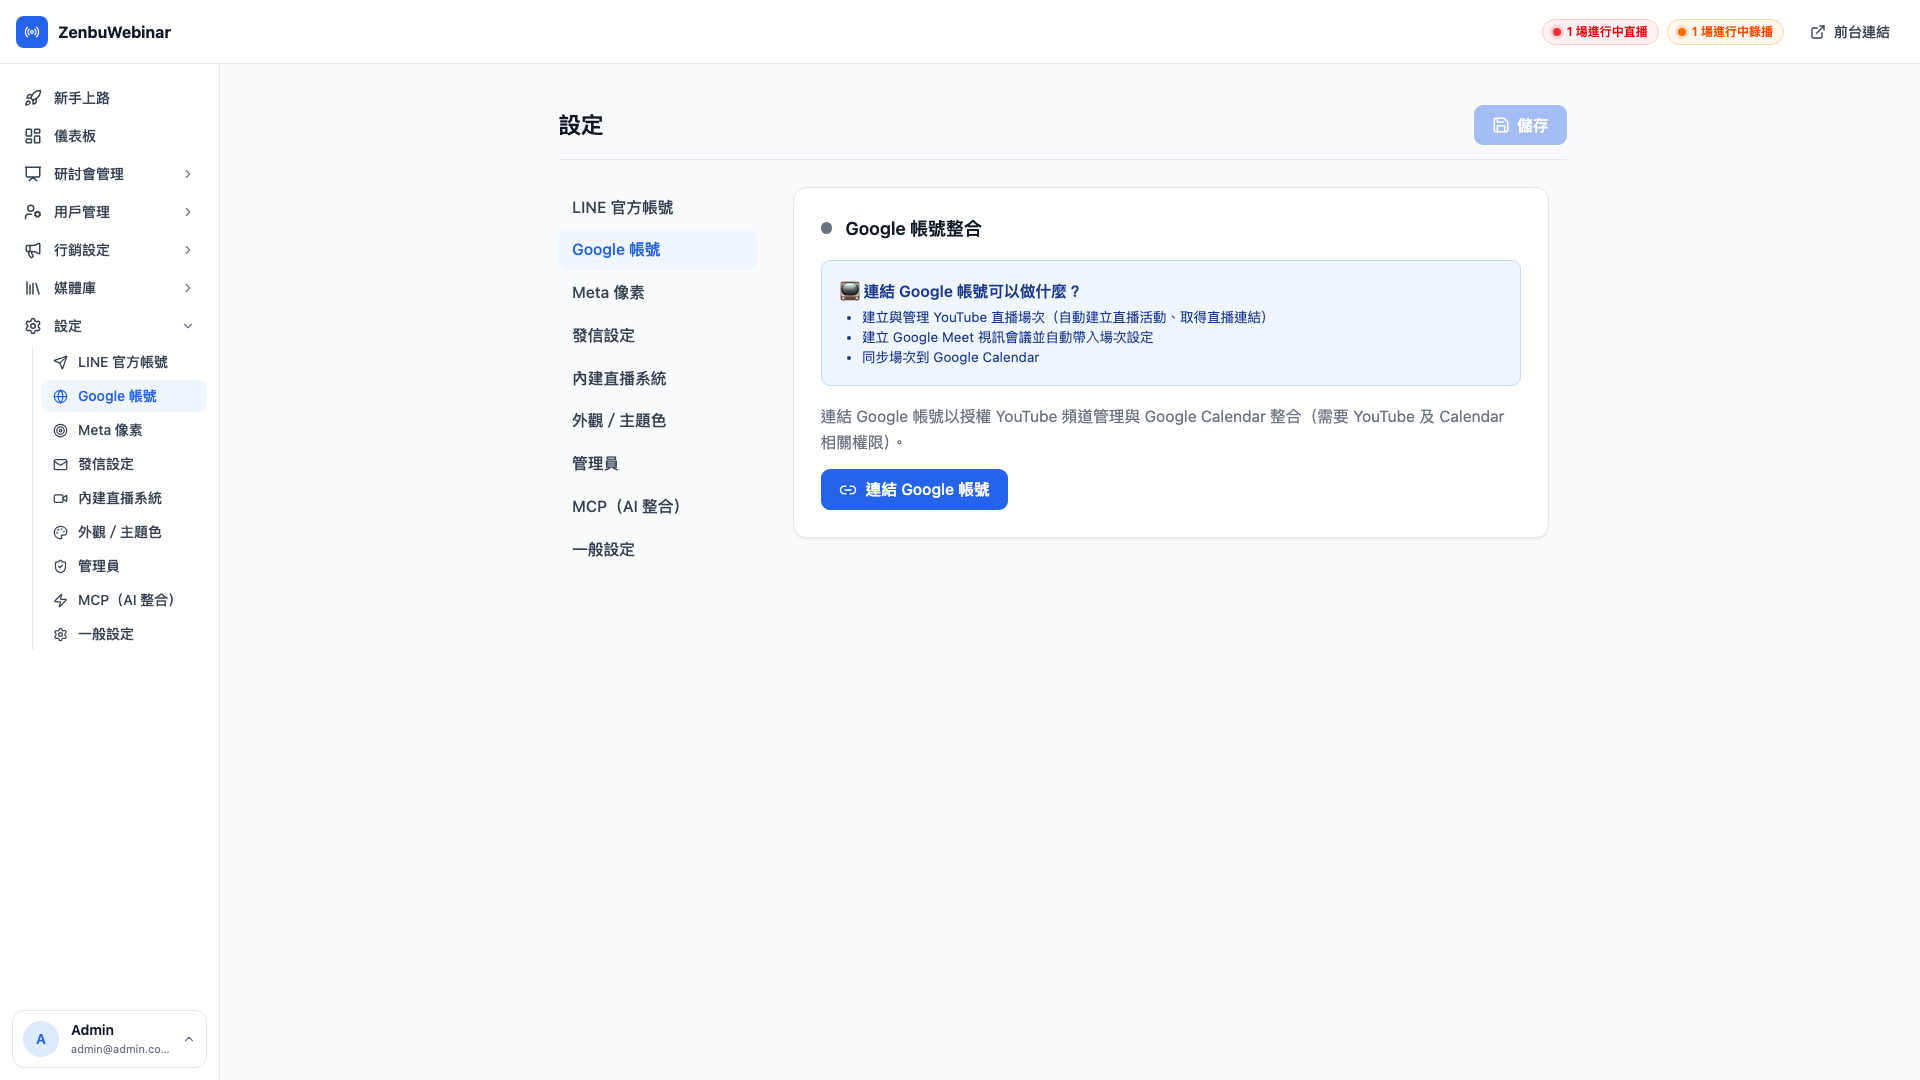
Task: Open 行銷設定 in the sidebar
Action: point(110,250)
